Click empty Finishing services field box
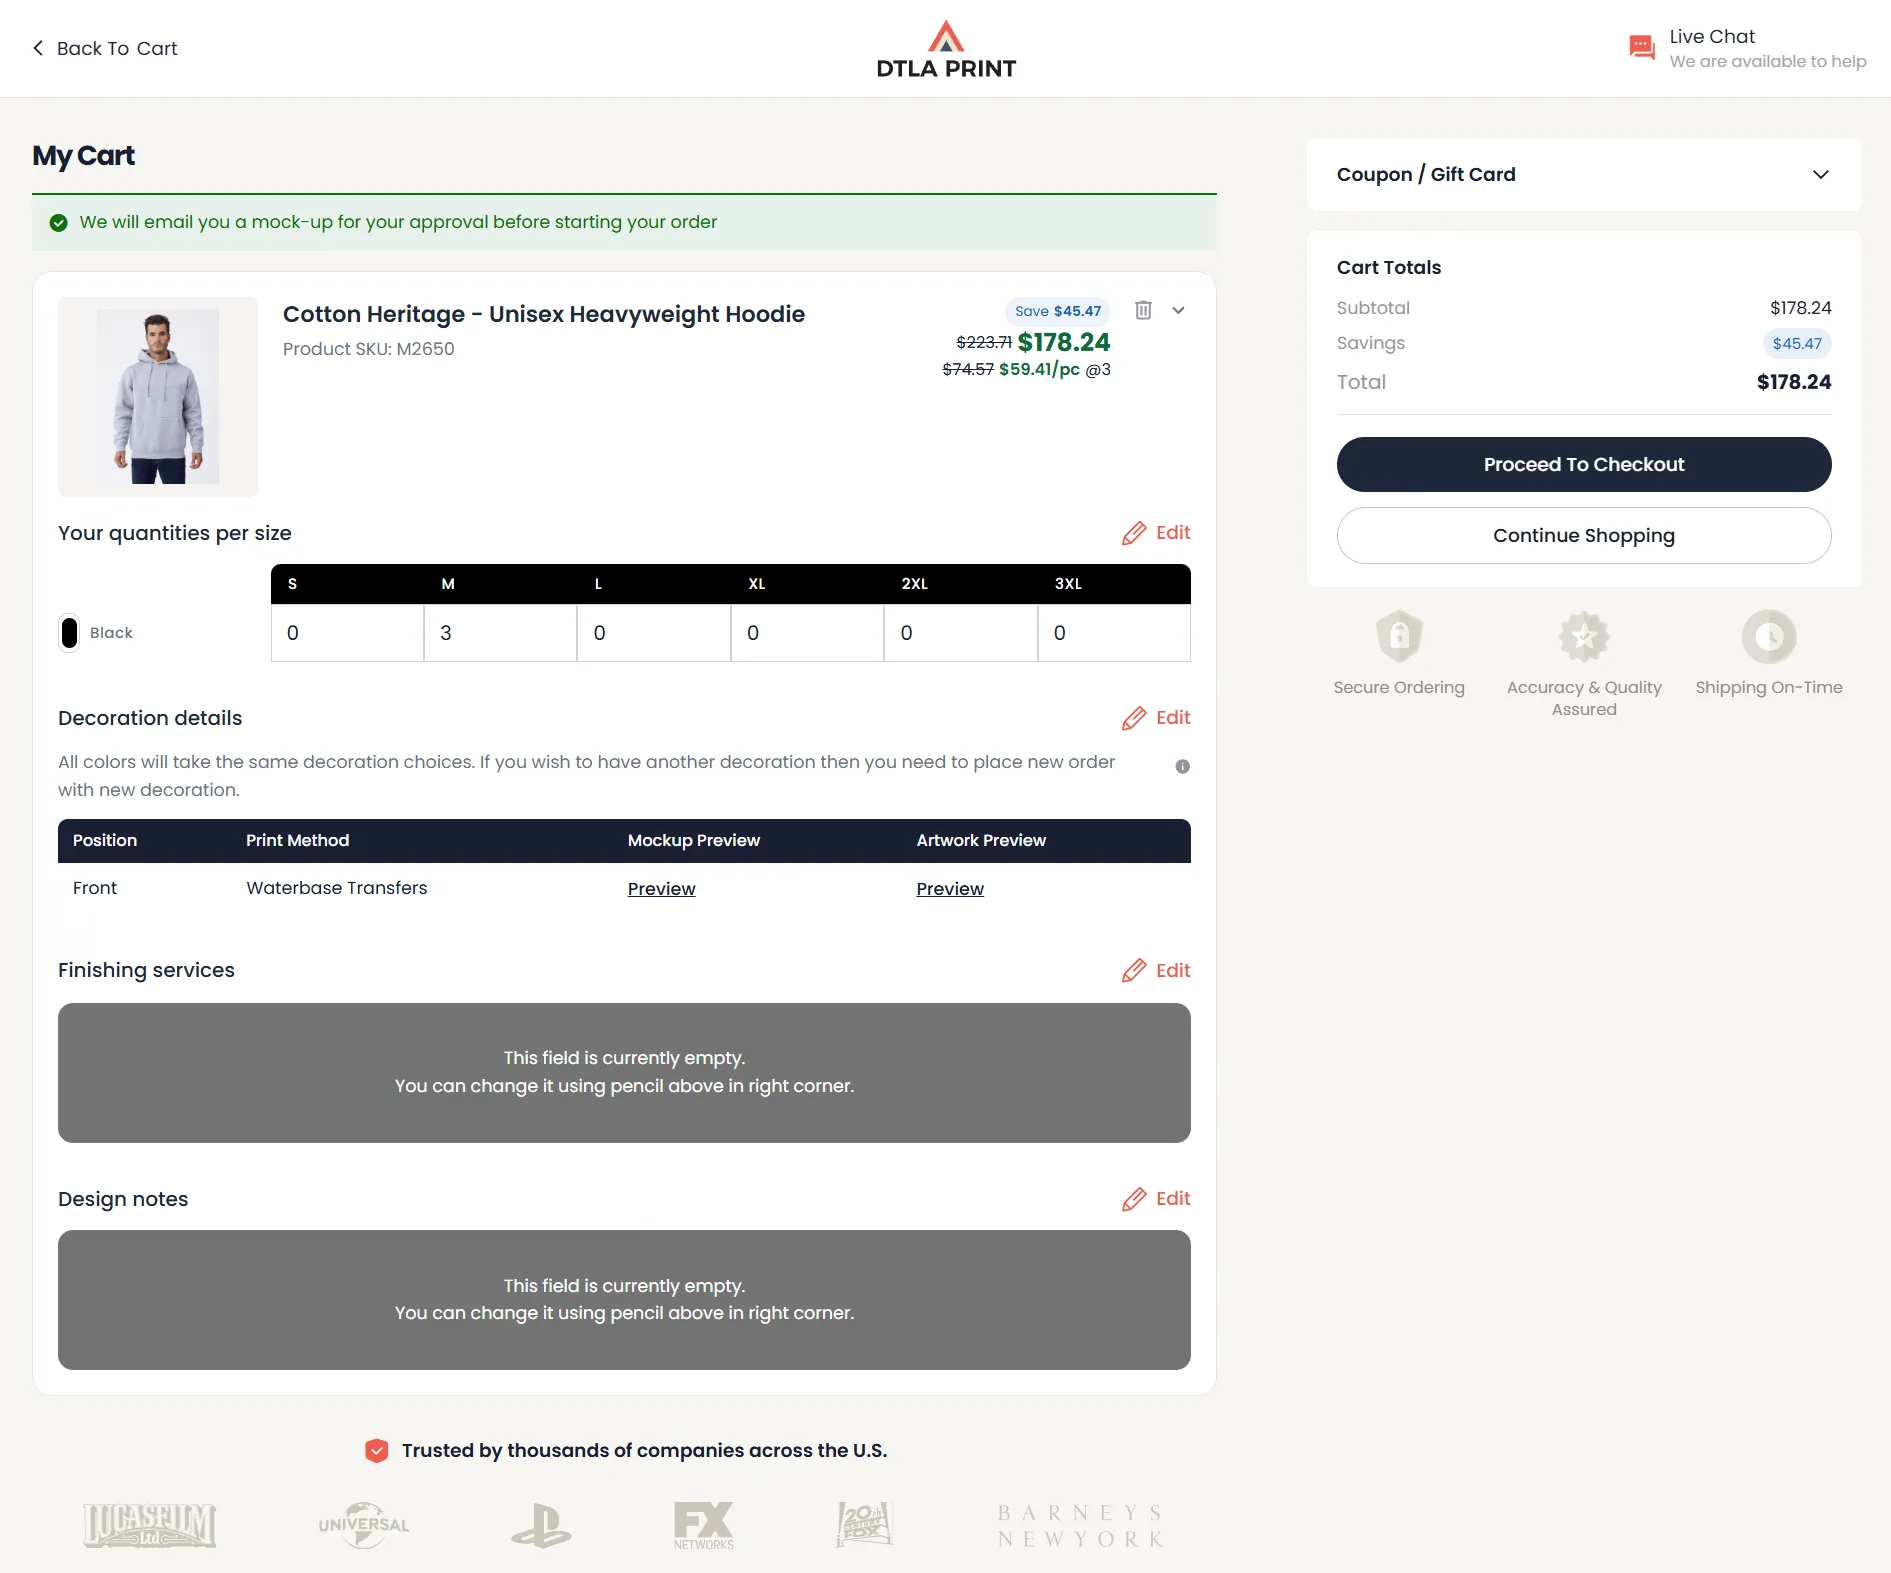Screen dimensions: 1891x1573 624,1073
